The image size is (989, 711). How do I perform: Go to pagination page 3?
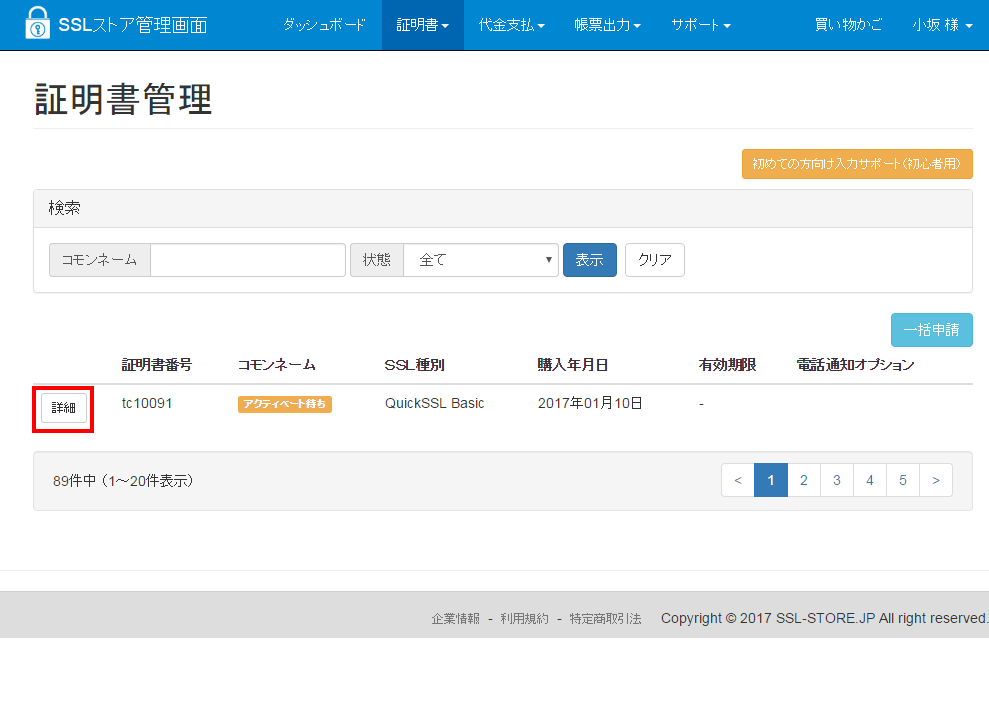point(837,480)
